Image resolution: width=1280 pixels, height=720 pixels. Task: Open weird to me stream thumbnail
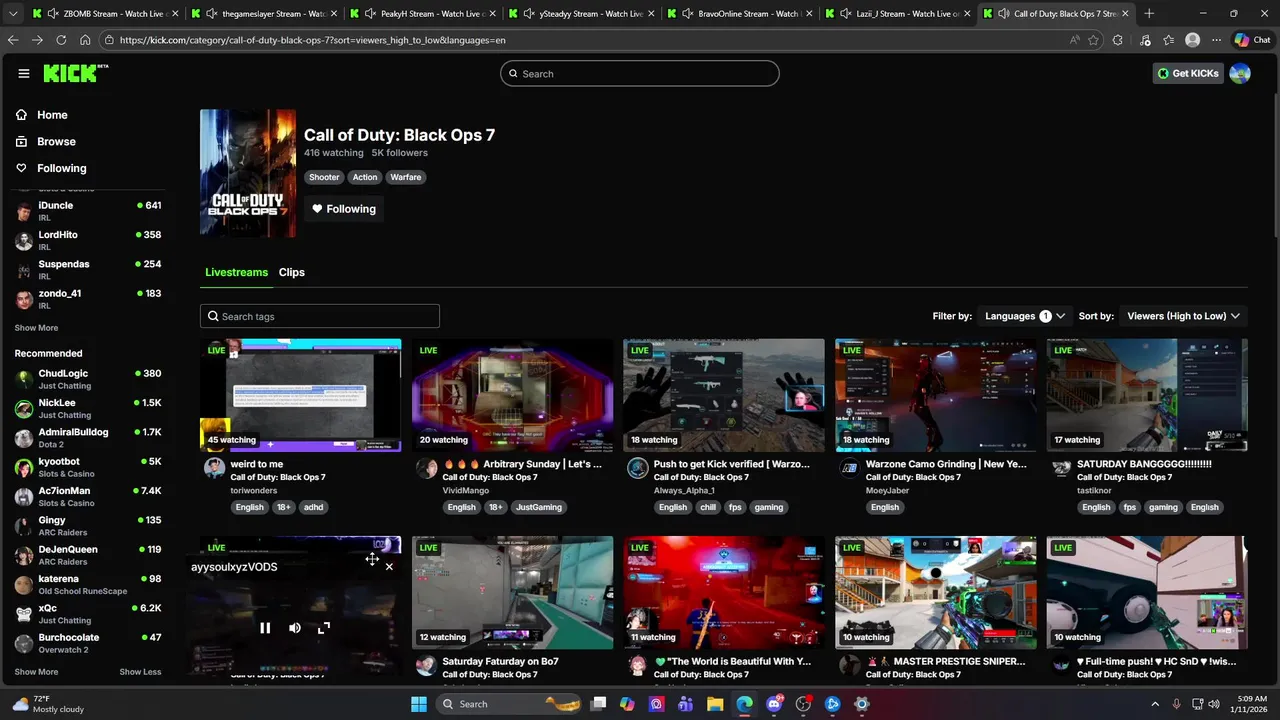301,395
